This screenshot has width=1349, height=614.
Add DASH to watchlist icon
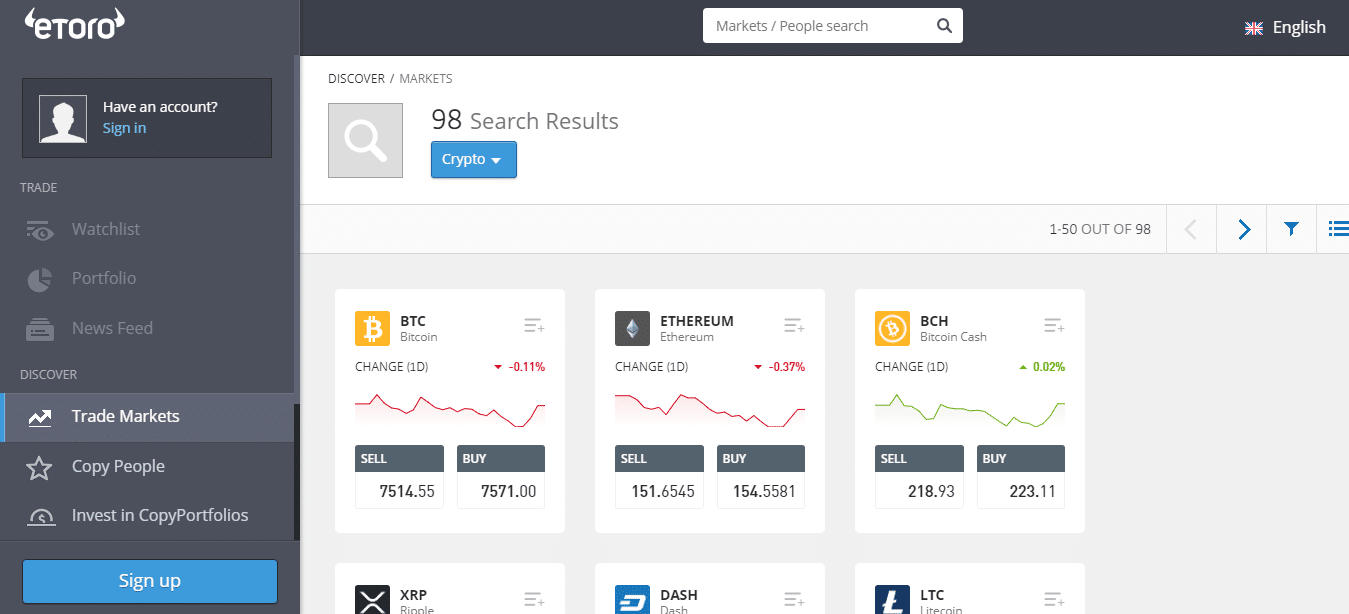pyautogui.click(x=794, y=600)
